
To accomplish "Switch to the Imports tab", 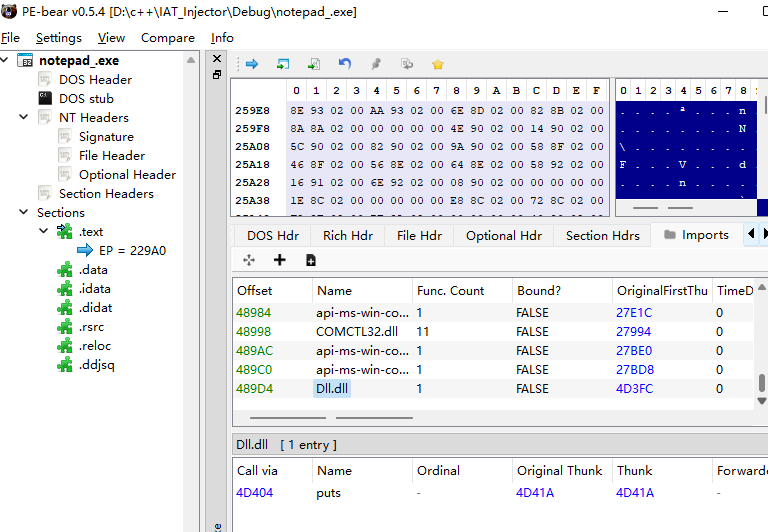I will (696, 235).
